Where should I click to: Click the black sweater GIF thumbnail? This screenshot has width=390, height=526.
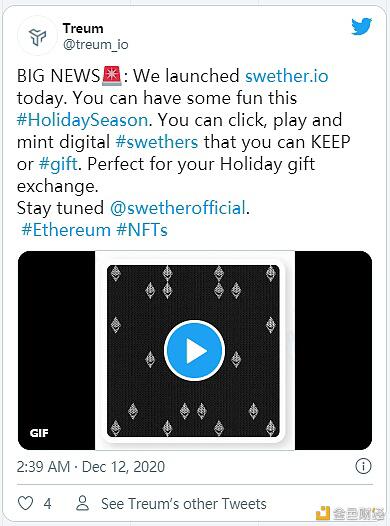tap(193, 351)
